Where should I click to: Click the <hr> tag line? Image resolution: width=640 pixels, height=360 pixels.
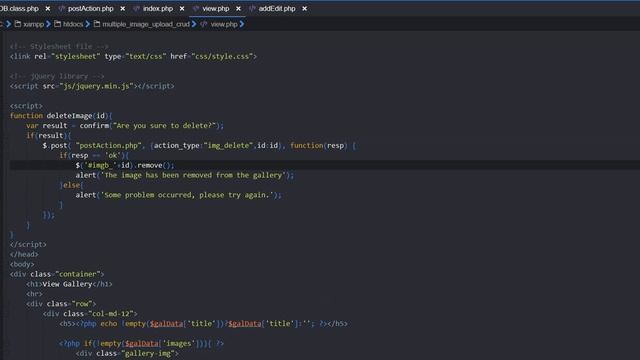point(34,294)
